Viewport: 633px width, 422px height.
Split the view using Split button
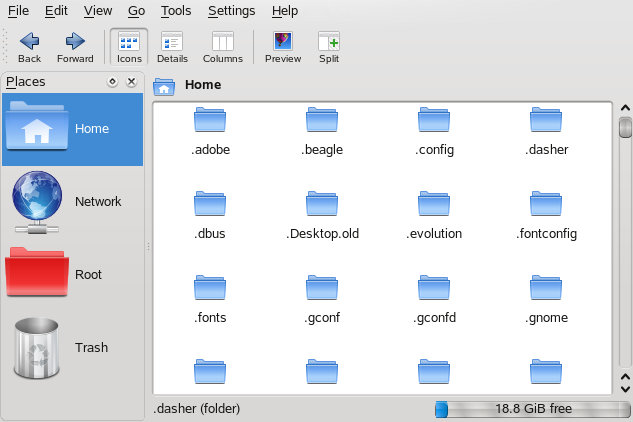tap(329, 47)
